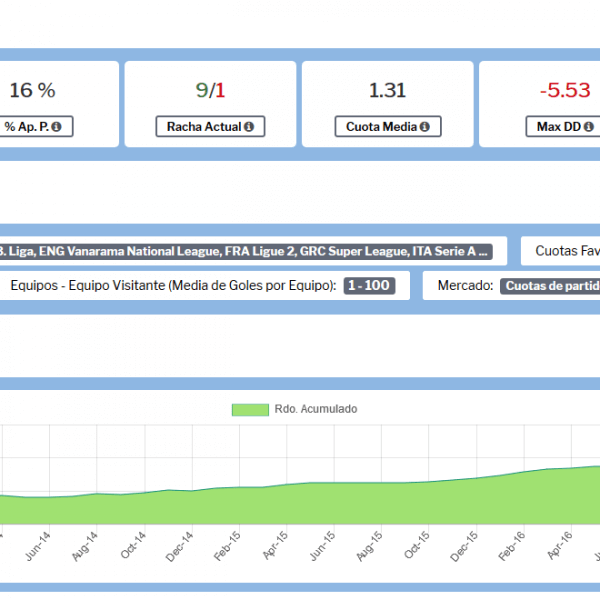Viewport: 600px width, 600px height.
Task: Click info icon beside Racha Actual
Action: (x=249, y=127)
